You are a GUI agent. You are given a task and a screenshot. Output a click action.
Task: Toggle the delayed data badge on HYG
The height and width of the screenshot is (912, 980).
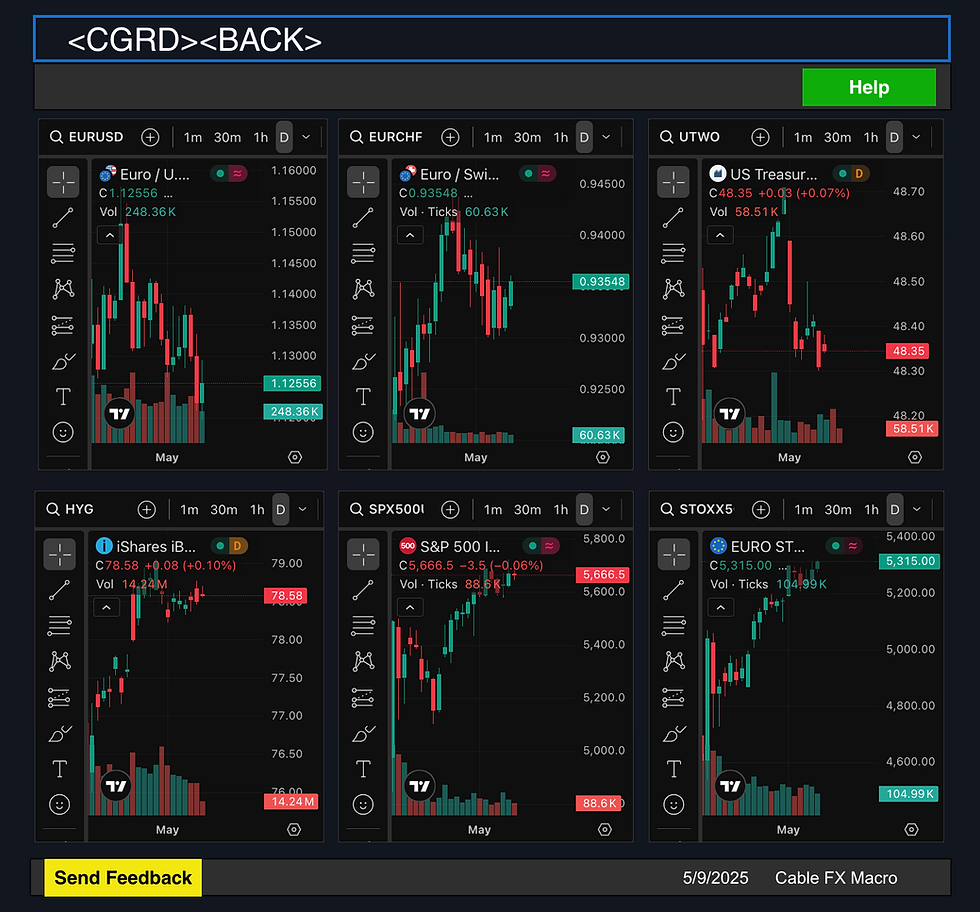pos(237,546)
